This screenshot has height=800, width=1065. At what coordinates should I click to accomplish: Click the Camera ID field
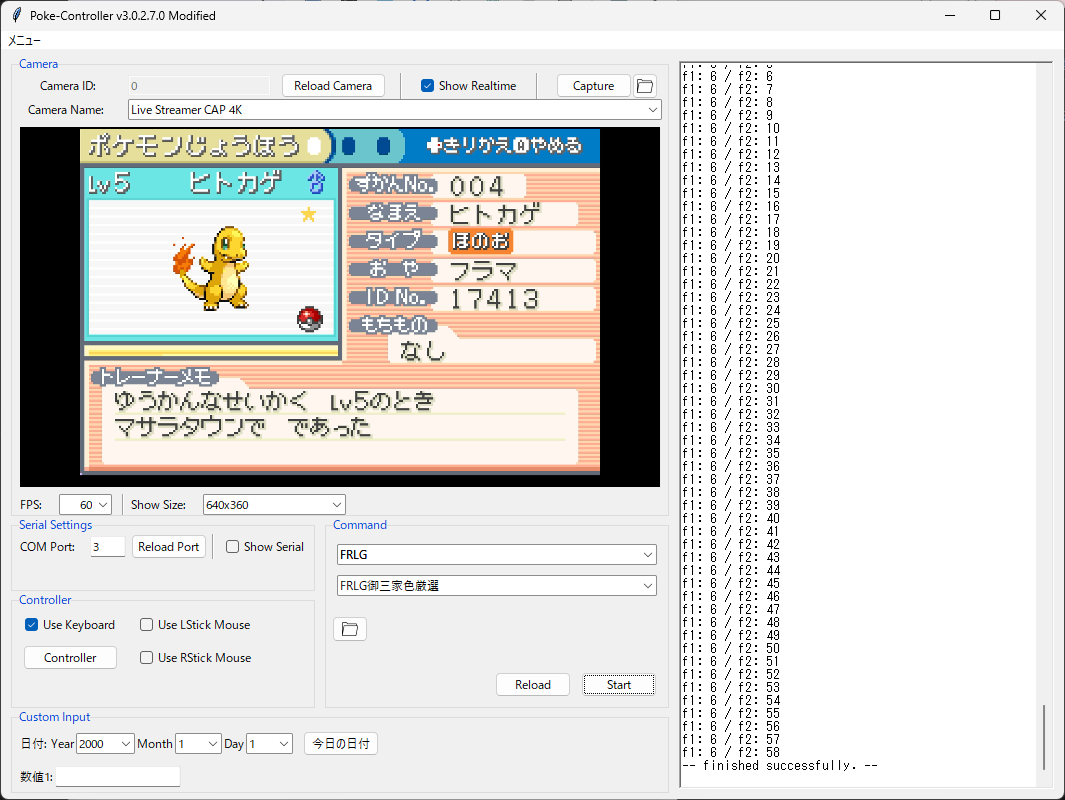pos(199,86)
